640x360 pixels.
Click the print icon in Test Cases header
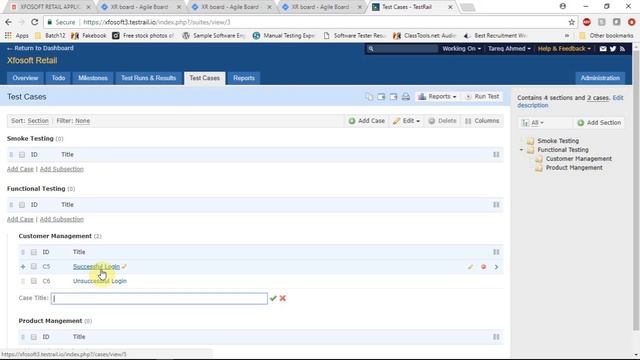click(406, 97)
